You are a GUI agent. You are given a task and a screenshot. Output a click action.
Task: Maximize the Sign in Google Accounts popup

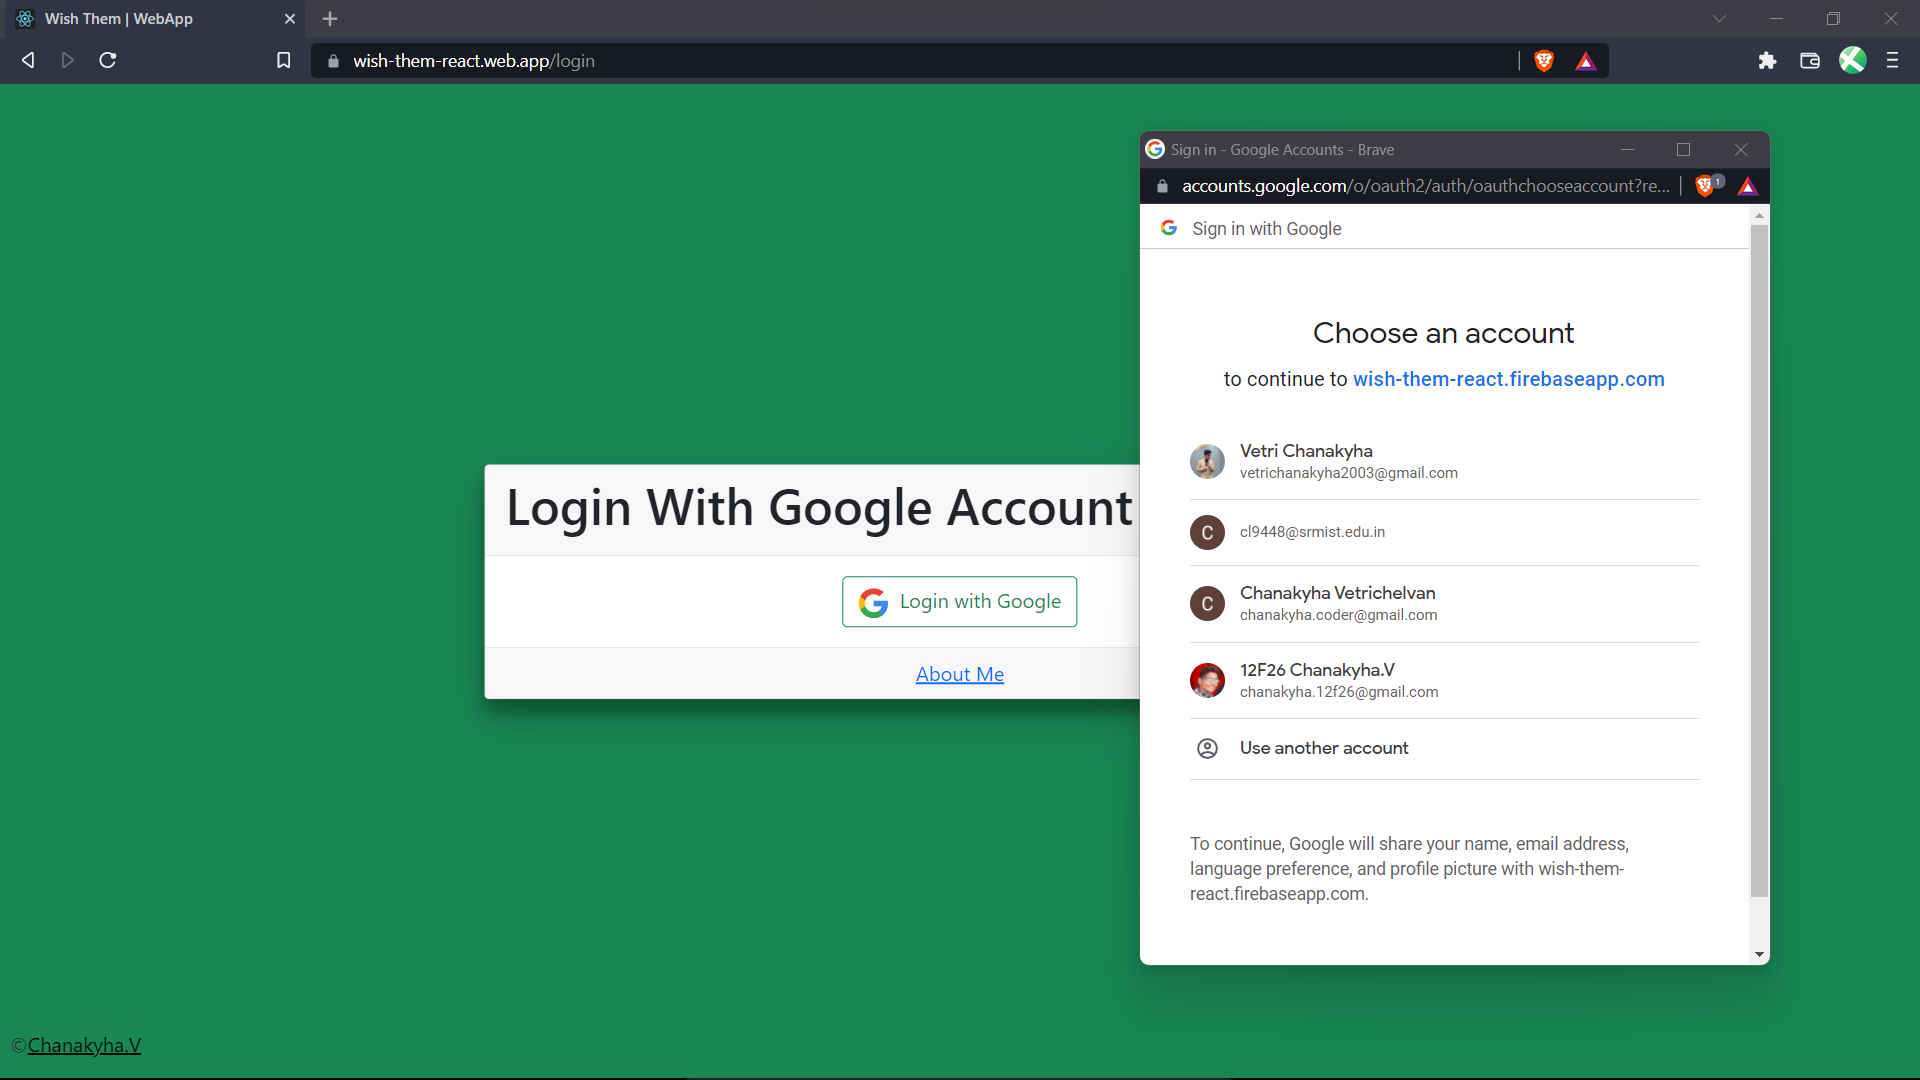[x=1683, y=150]
